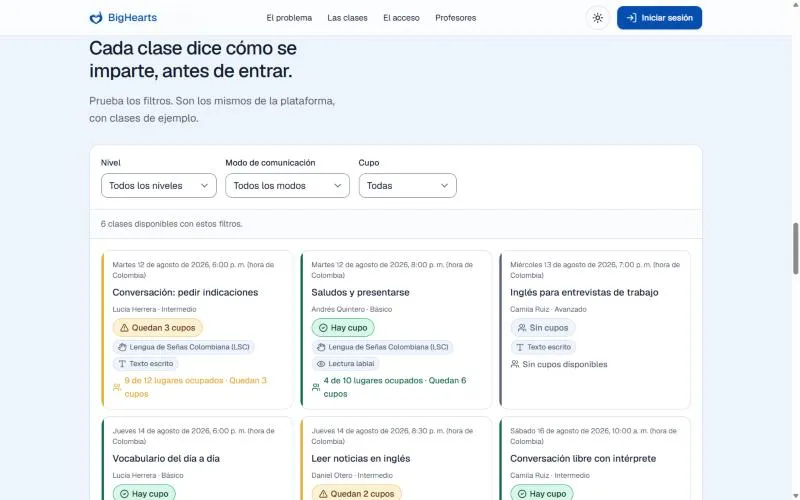Click the hand icon in Conversación: pedir indicaciones card

point(122,347)
